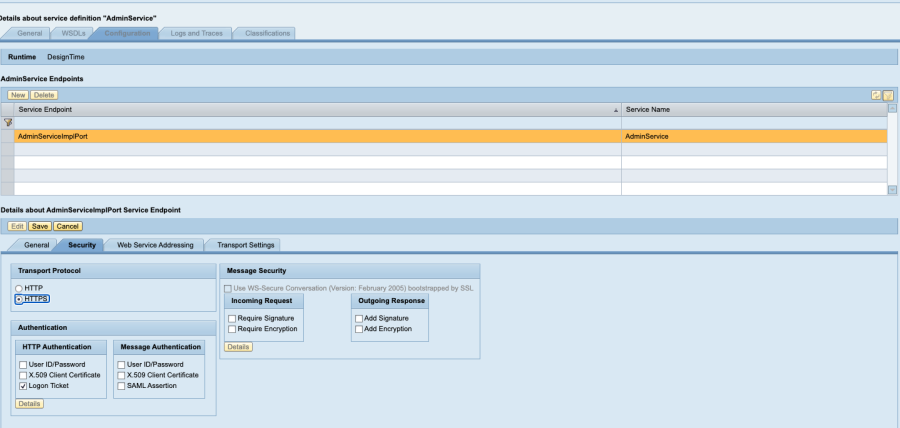Click Service Endpoint column sort arrow
Image resolution: width=900 pixels, height=428 pixels.
[x=615, y=109]
